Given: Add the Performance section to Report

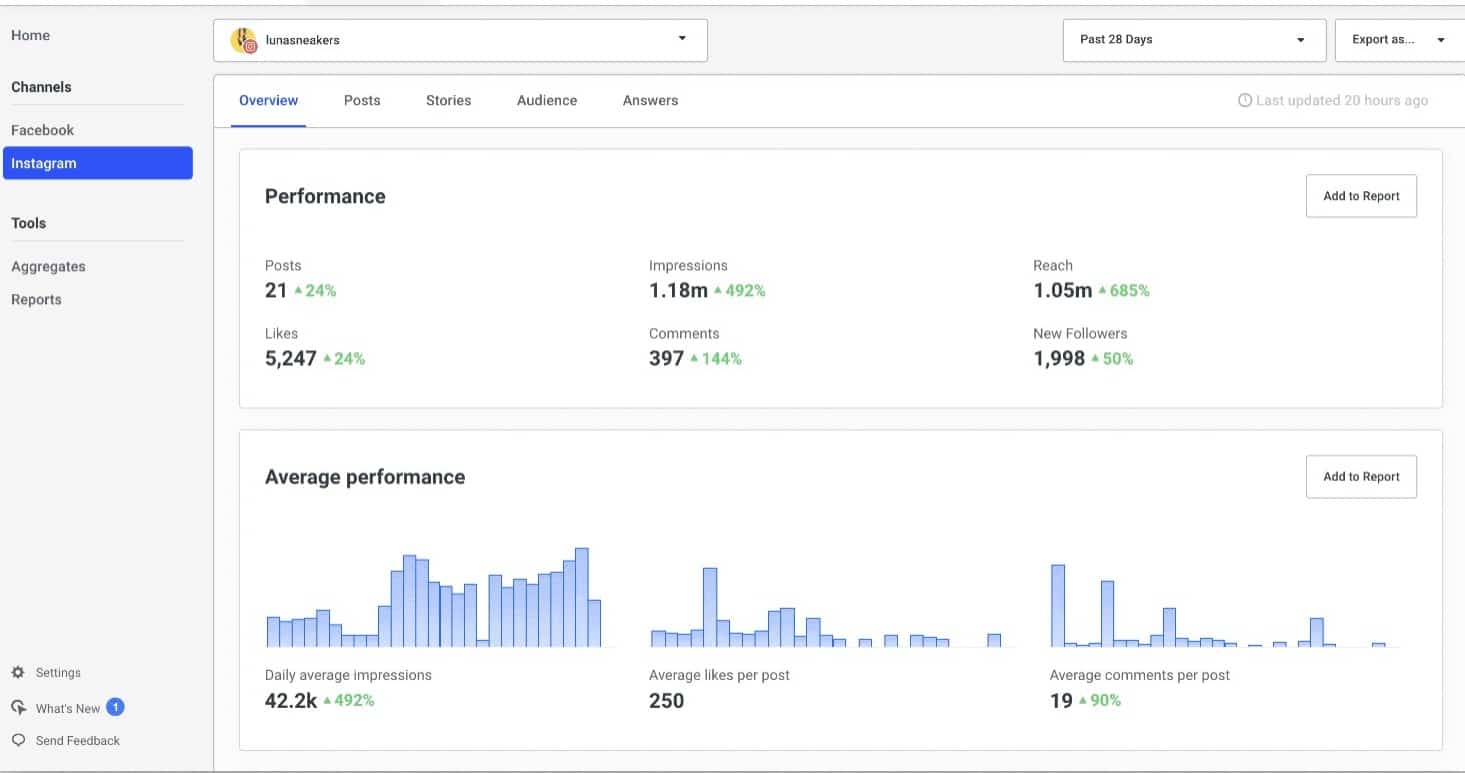Looking at the screenshot, I should point(1360,196).
